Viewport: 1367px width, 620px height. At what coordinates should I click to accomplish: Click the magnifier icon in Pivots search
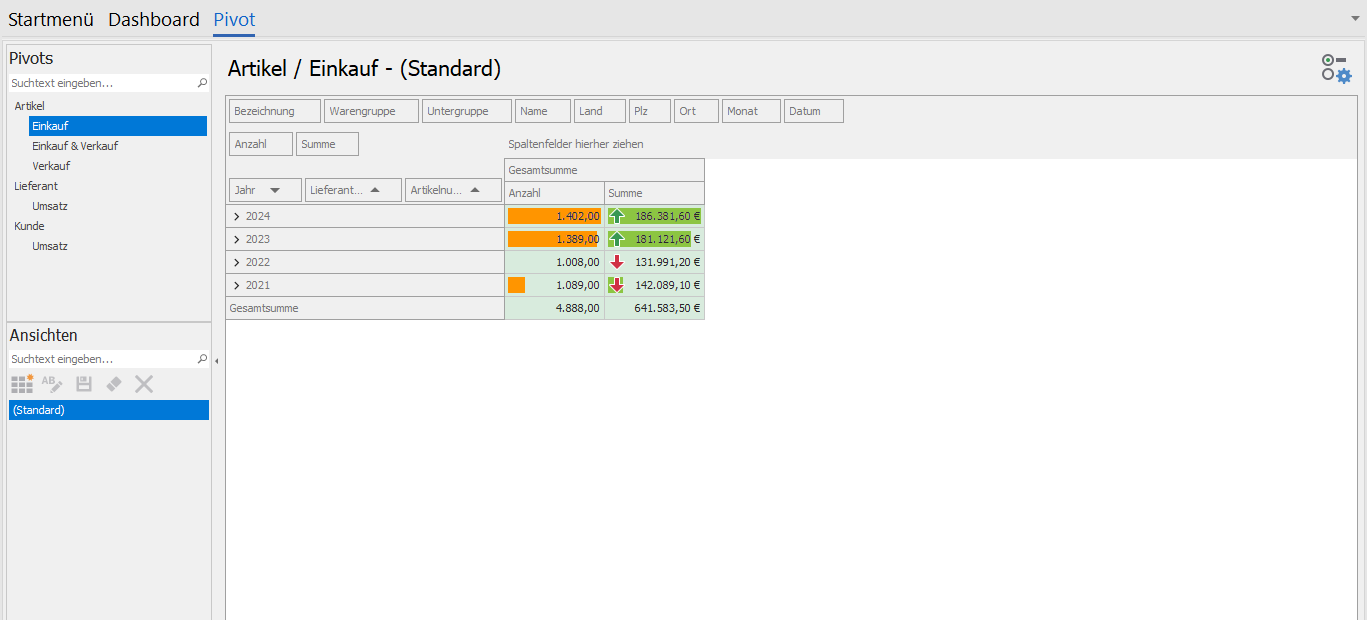(202, 83)
